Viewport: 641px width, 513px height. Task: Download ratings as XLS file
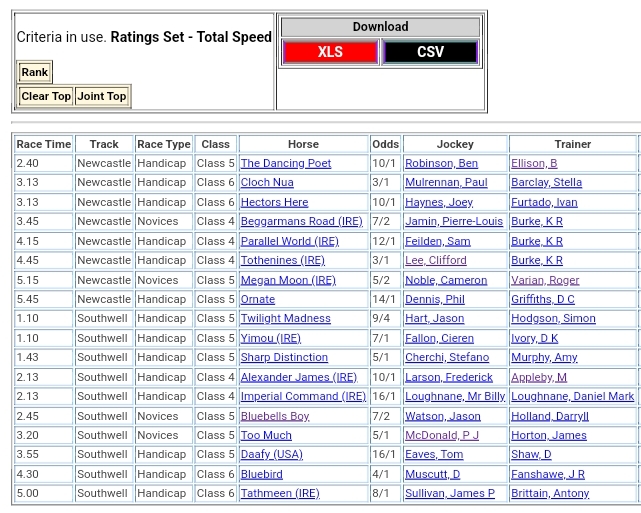[330, 52]
